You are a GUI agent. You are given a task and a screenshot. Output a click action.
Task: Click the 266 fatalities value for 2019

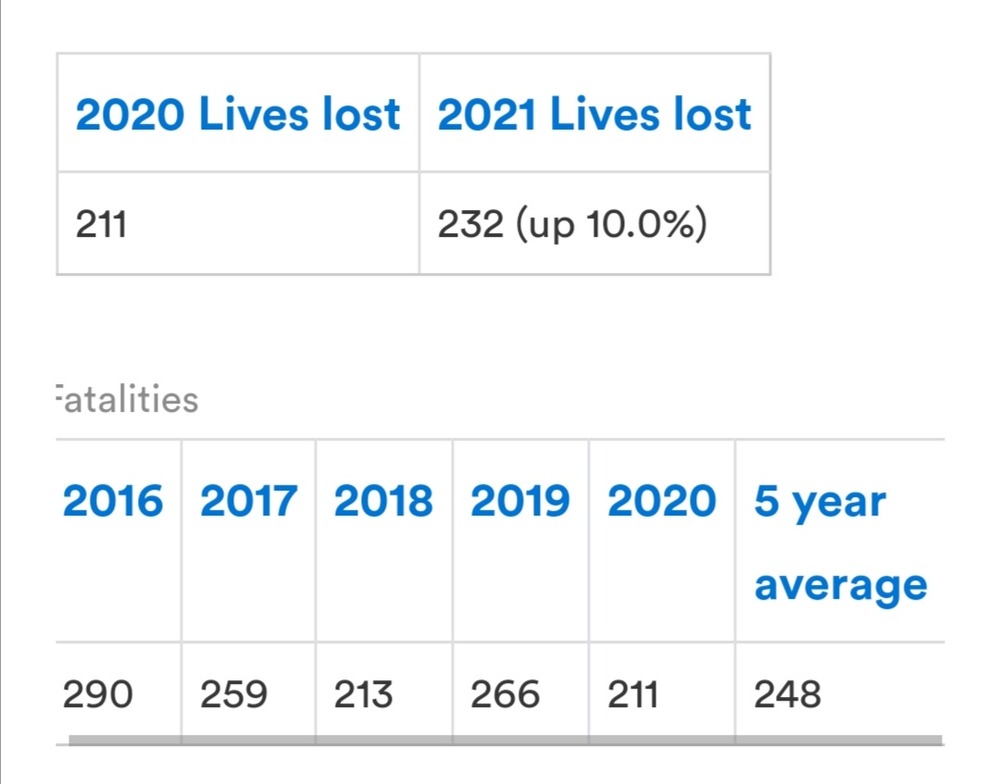tap(505, 693)
